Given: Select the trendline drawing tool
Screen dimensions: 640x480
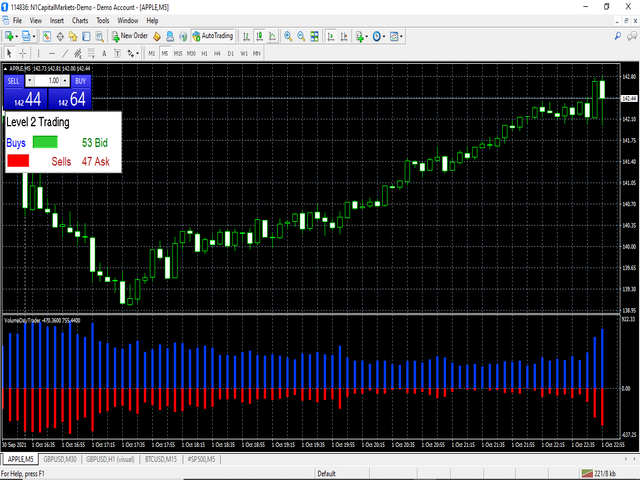Looking at the screenshot, I should [x=66, y=52].
